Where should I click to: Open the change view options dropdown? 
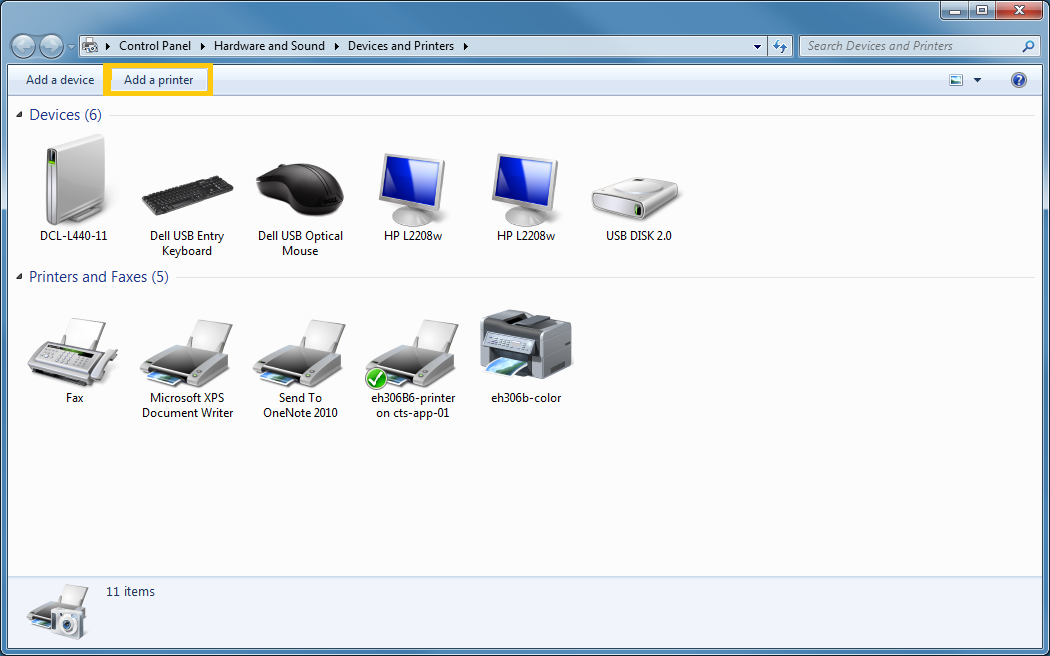point(976,79)
